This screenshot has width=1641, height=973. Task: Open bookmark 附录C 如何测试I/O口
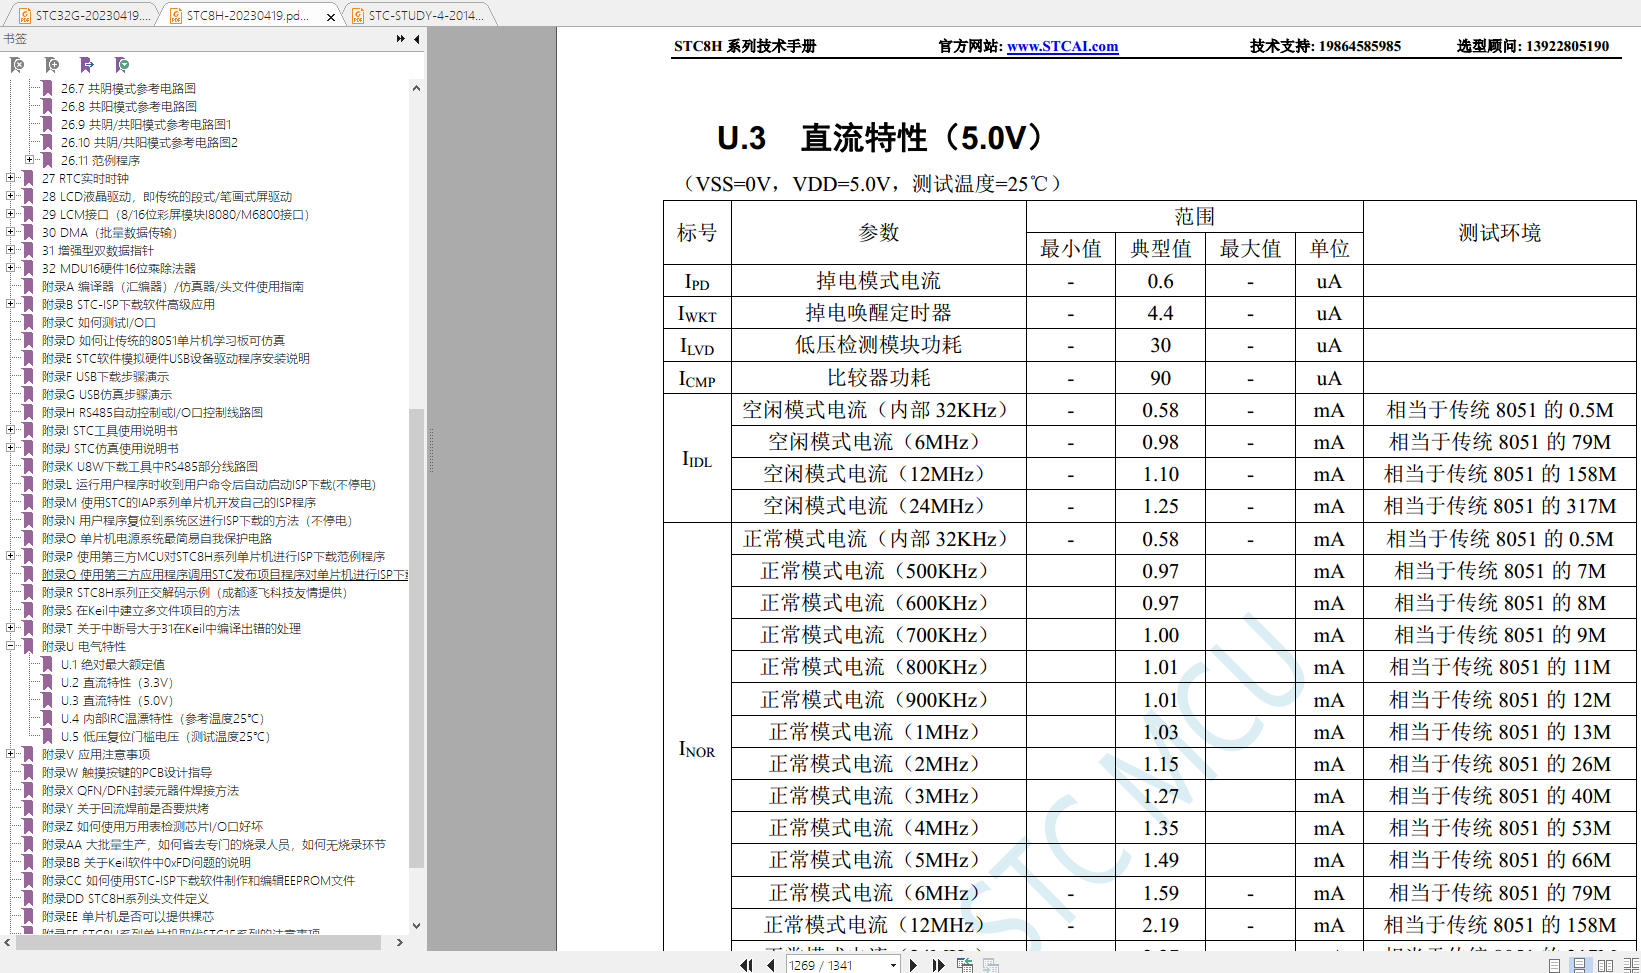click(99, 322)
